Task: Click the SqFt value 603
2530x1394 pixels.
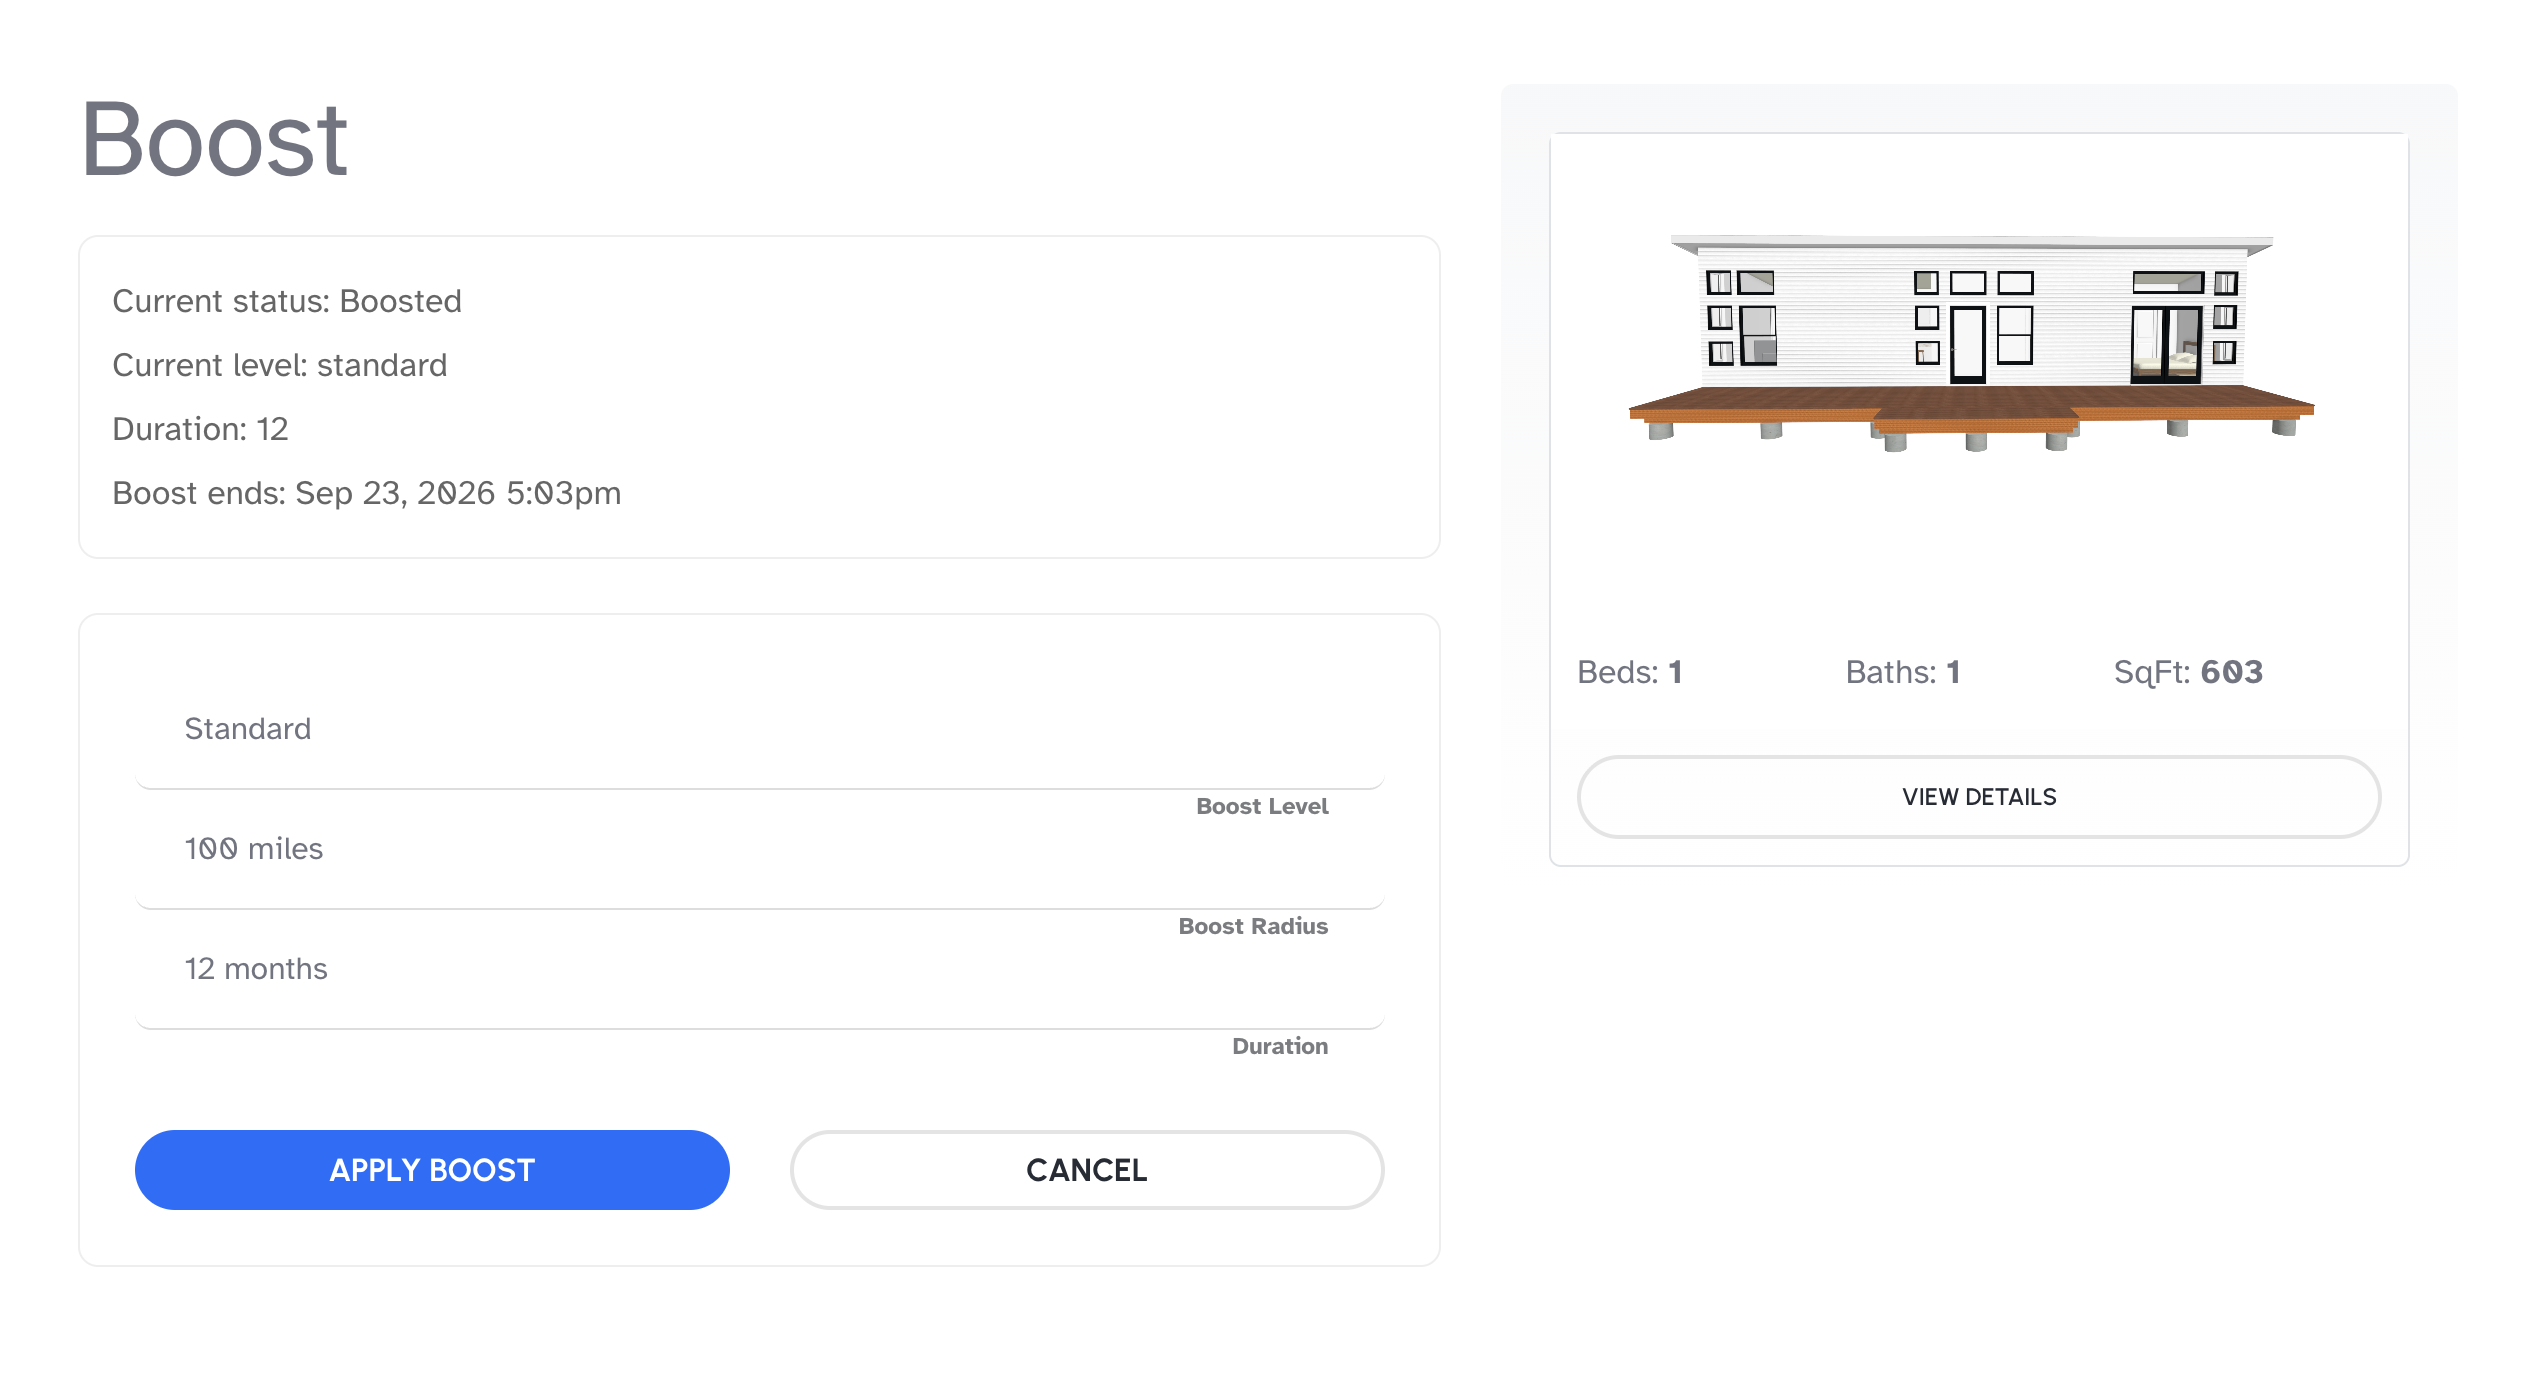Action: coord(2231,672)
